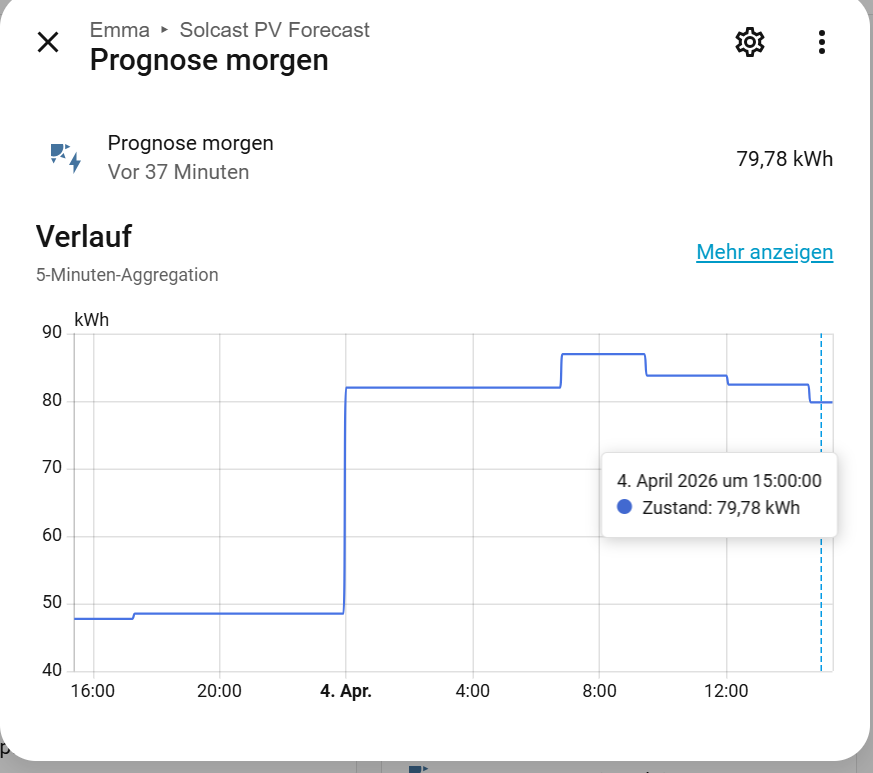The width and height of the screenshot is (873, 773).
Task: Click the 16:00 time axis label
Action: coord(92,691)
